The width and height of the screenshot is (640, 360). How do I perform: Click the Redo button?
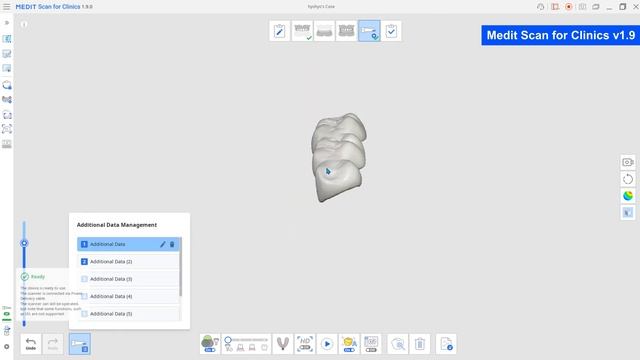tap(53, 344)
